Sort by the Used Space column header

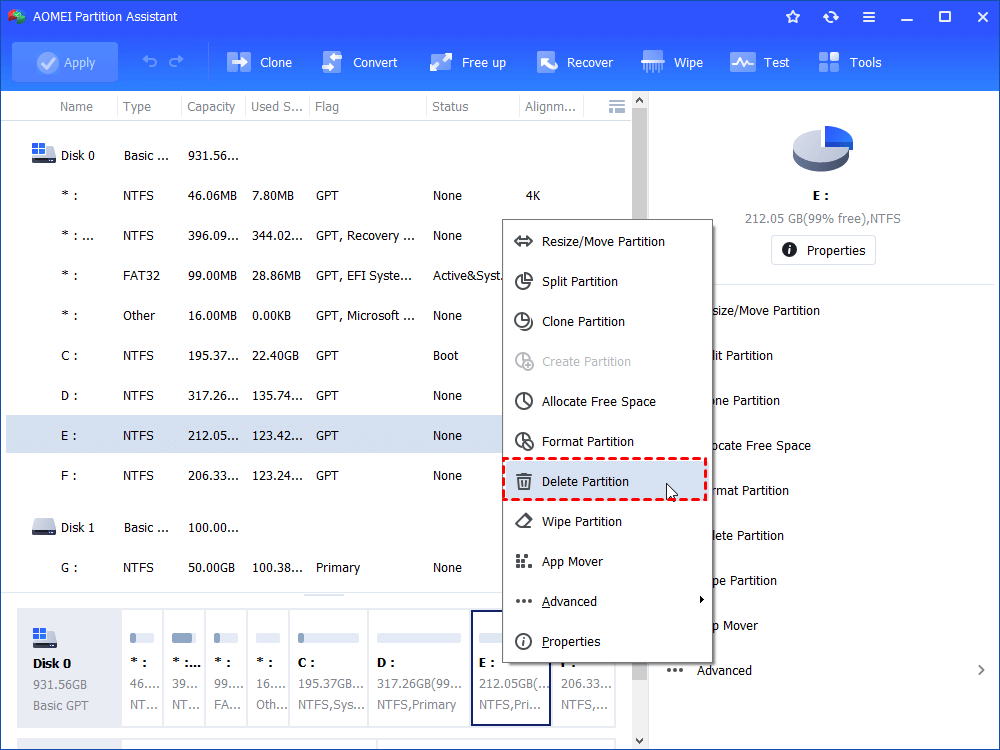[x=277, y=107]
